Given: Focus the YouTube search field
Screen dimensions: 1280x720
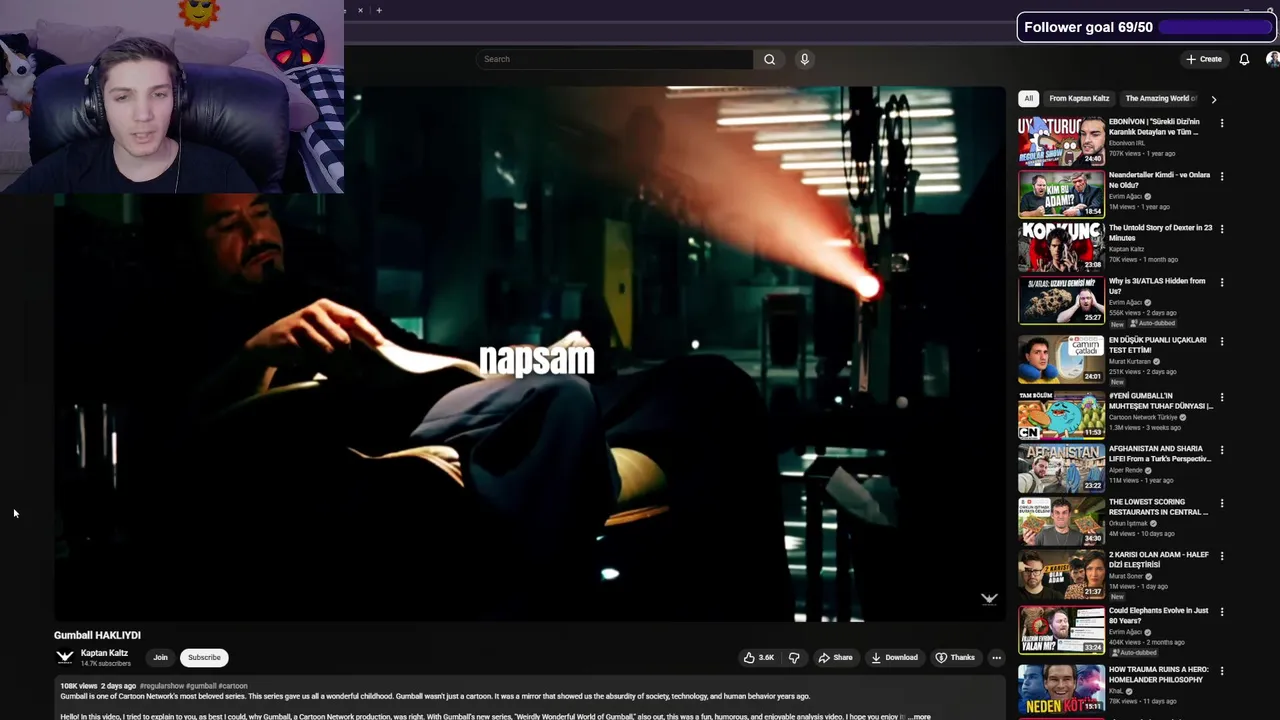Looking at the screenshot, I should [x=614, y=59].
